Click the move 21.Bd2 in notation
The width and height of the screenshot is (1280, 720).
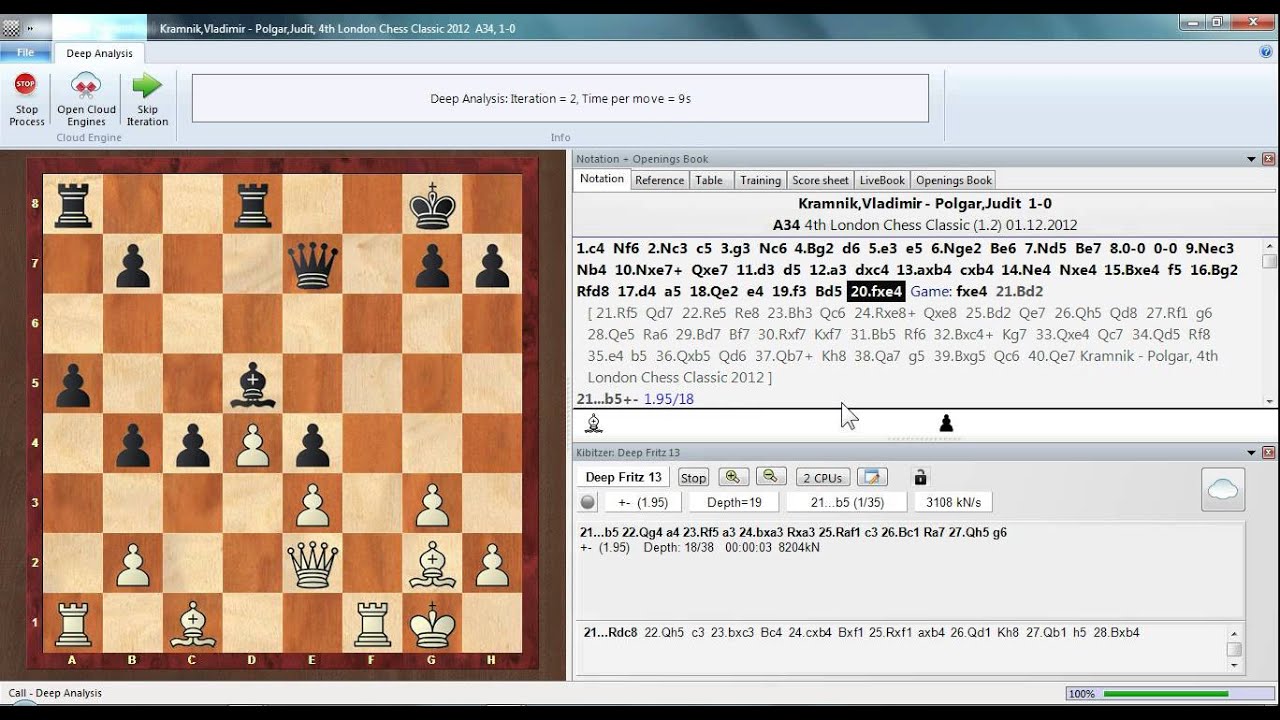click(1019, 291)
